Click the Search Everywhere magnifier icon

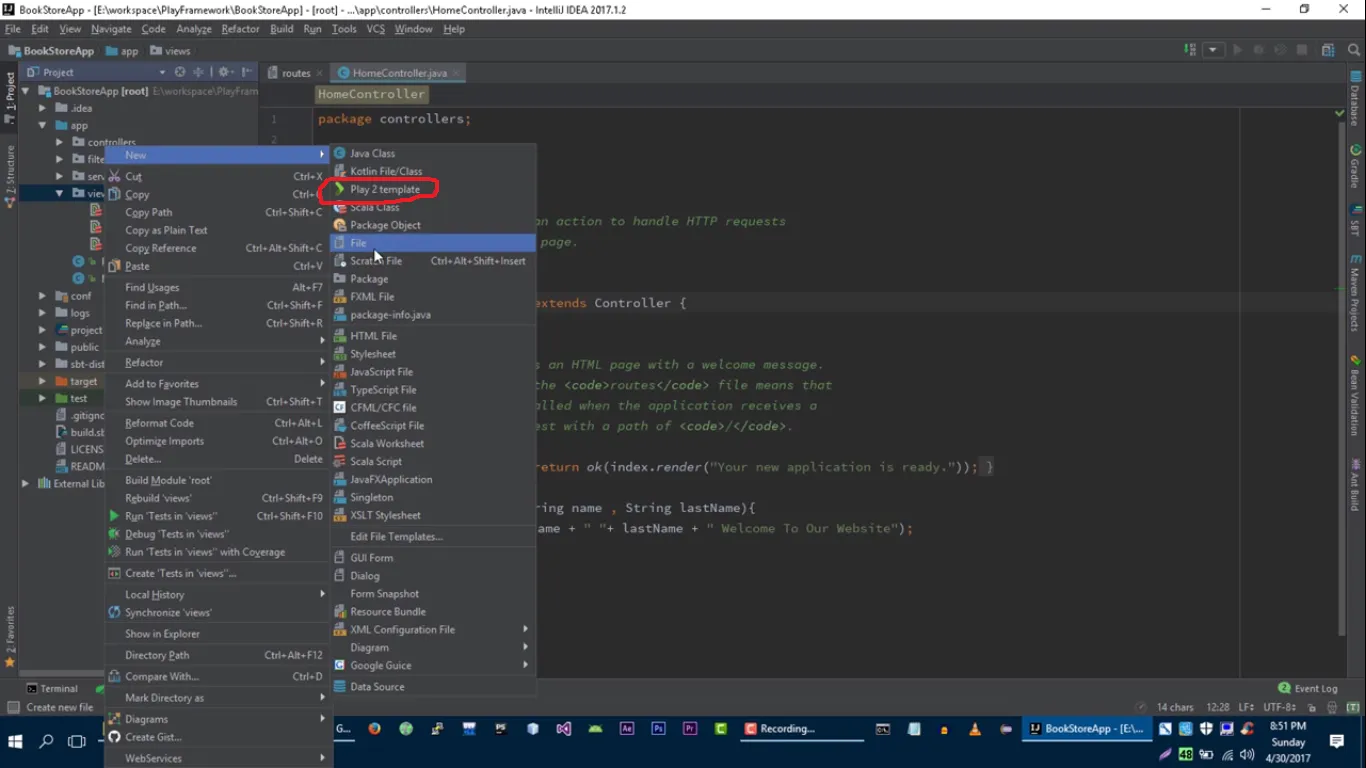[x=1353, y=50]
